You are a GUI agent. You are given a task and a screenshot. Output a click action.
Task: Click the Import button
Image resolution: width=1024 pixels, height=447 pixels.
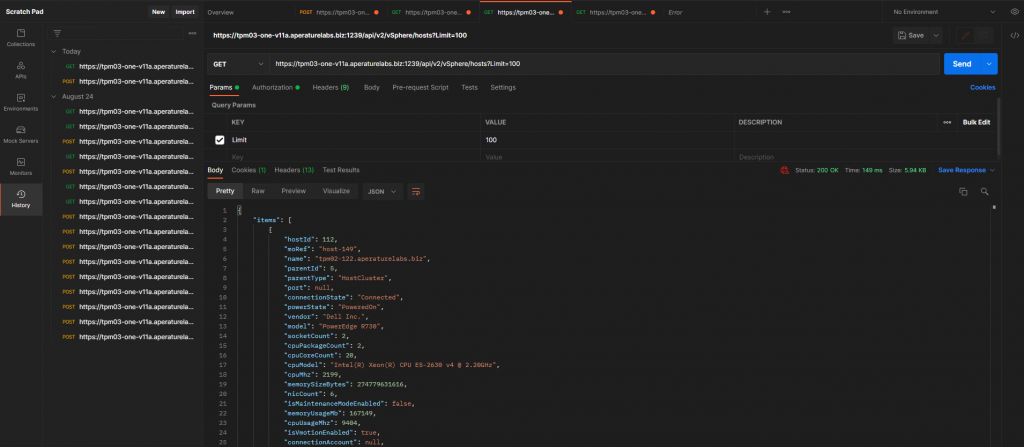click(x=185, y=12)
